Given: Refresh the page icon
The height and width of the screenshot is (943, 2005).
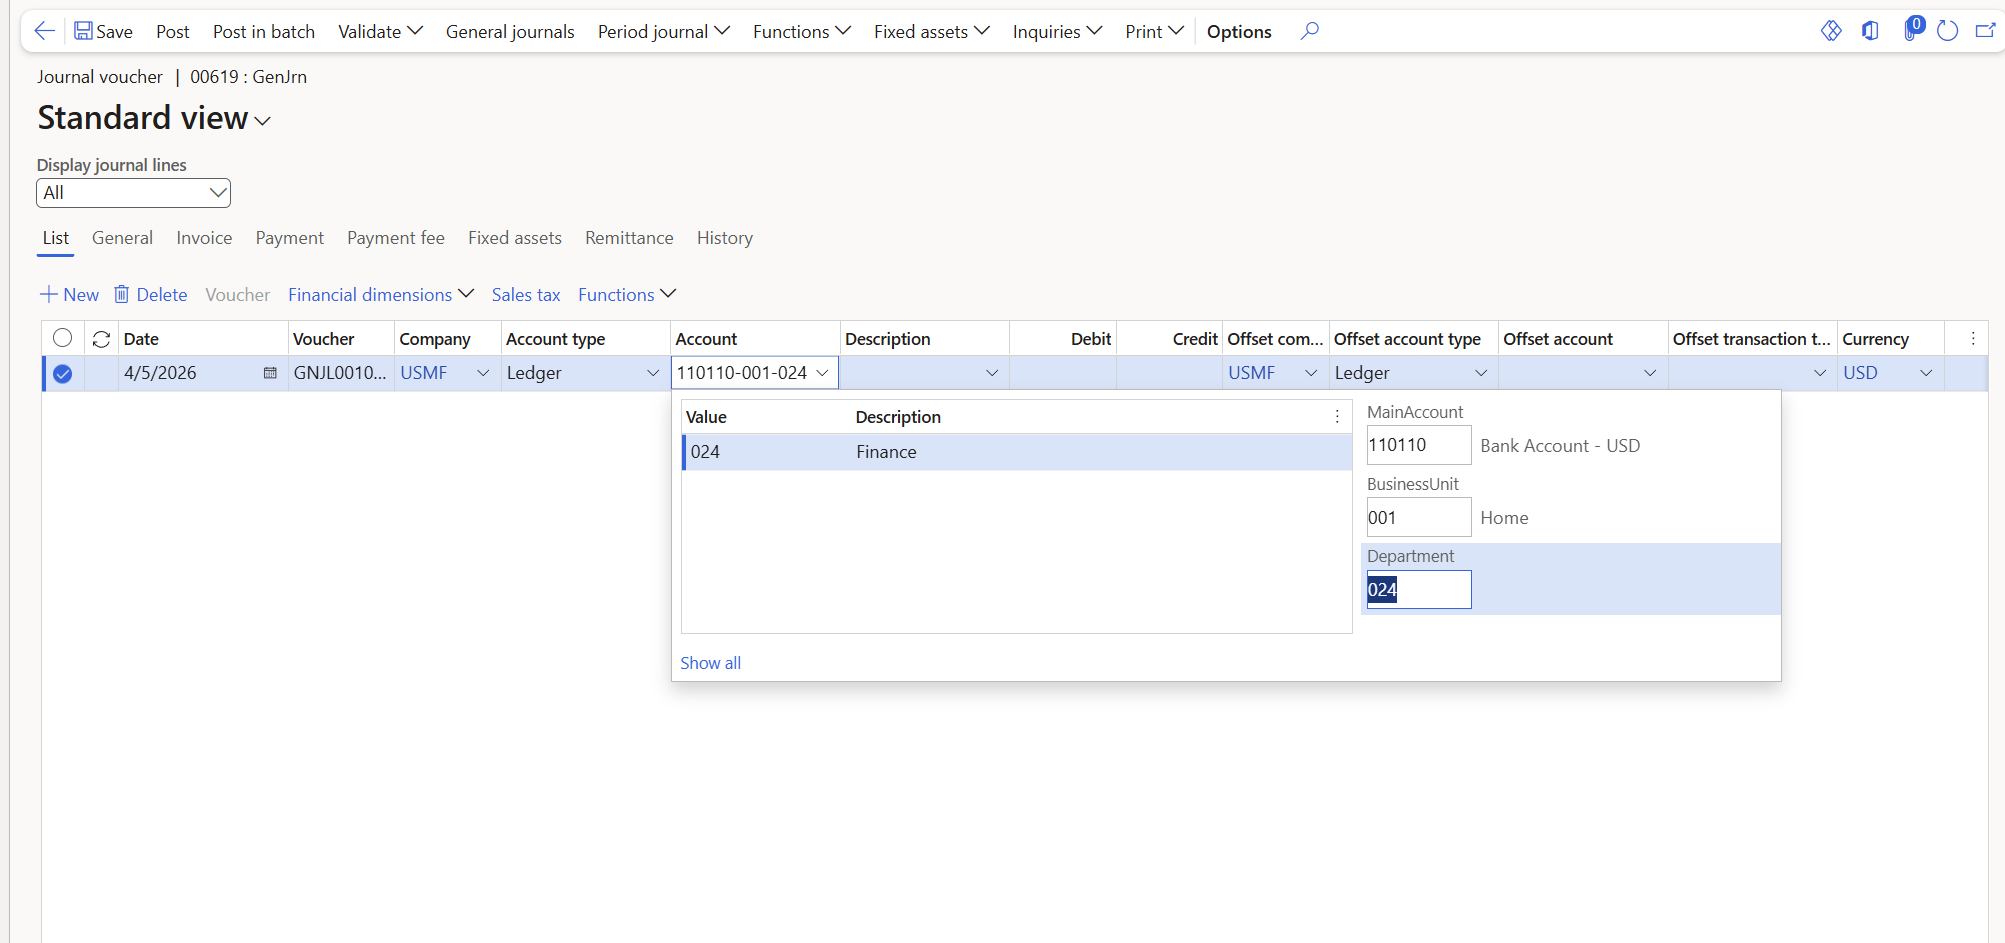Looking at the screenshot, I should point(1947,31).
